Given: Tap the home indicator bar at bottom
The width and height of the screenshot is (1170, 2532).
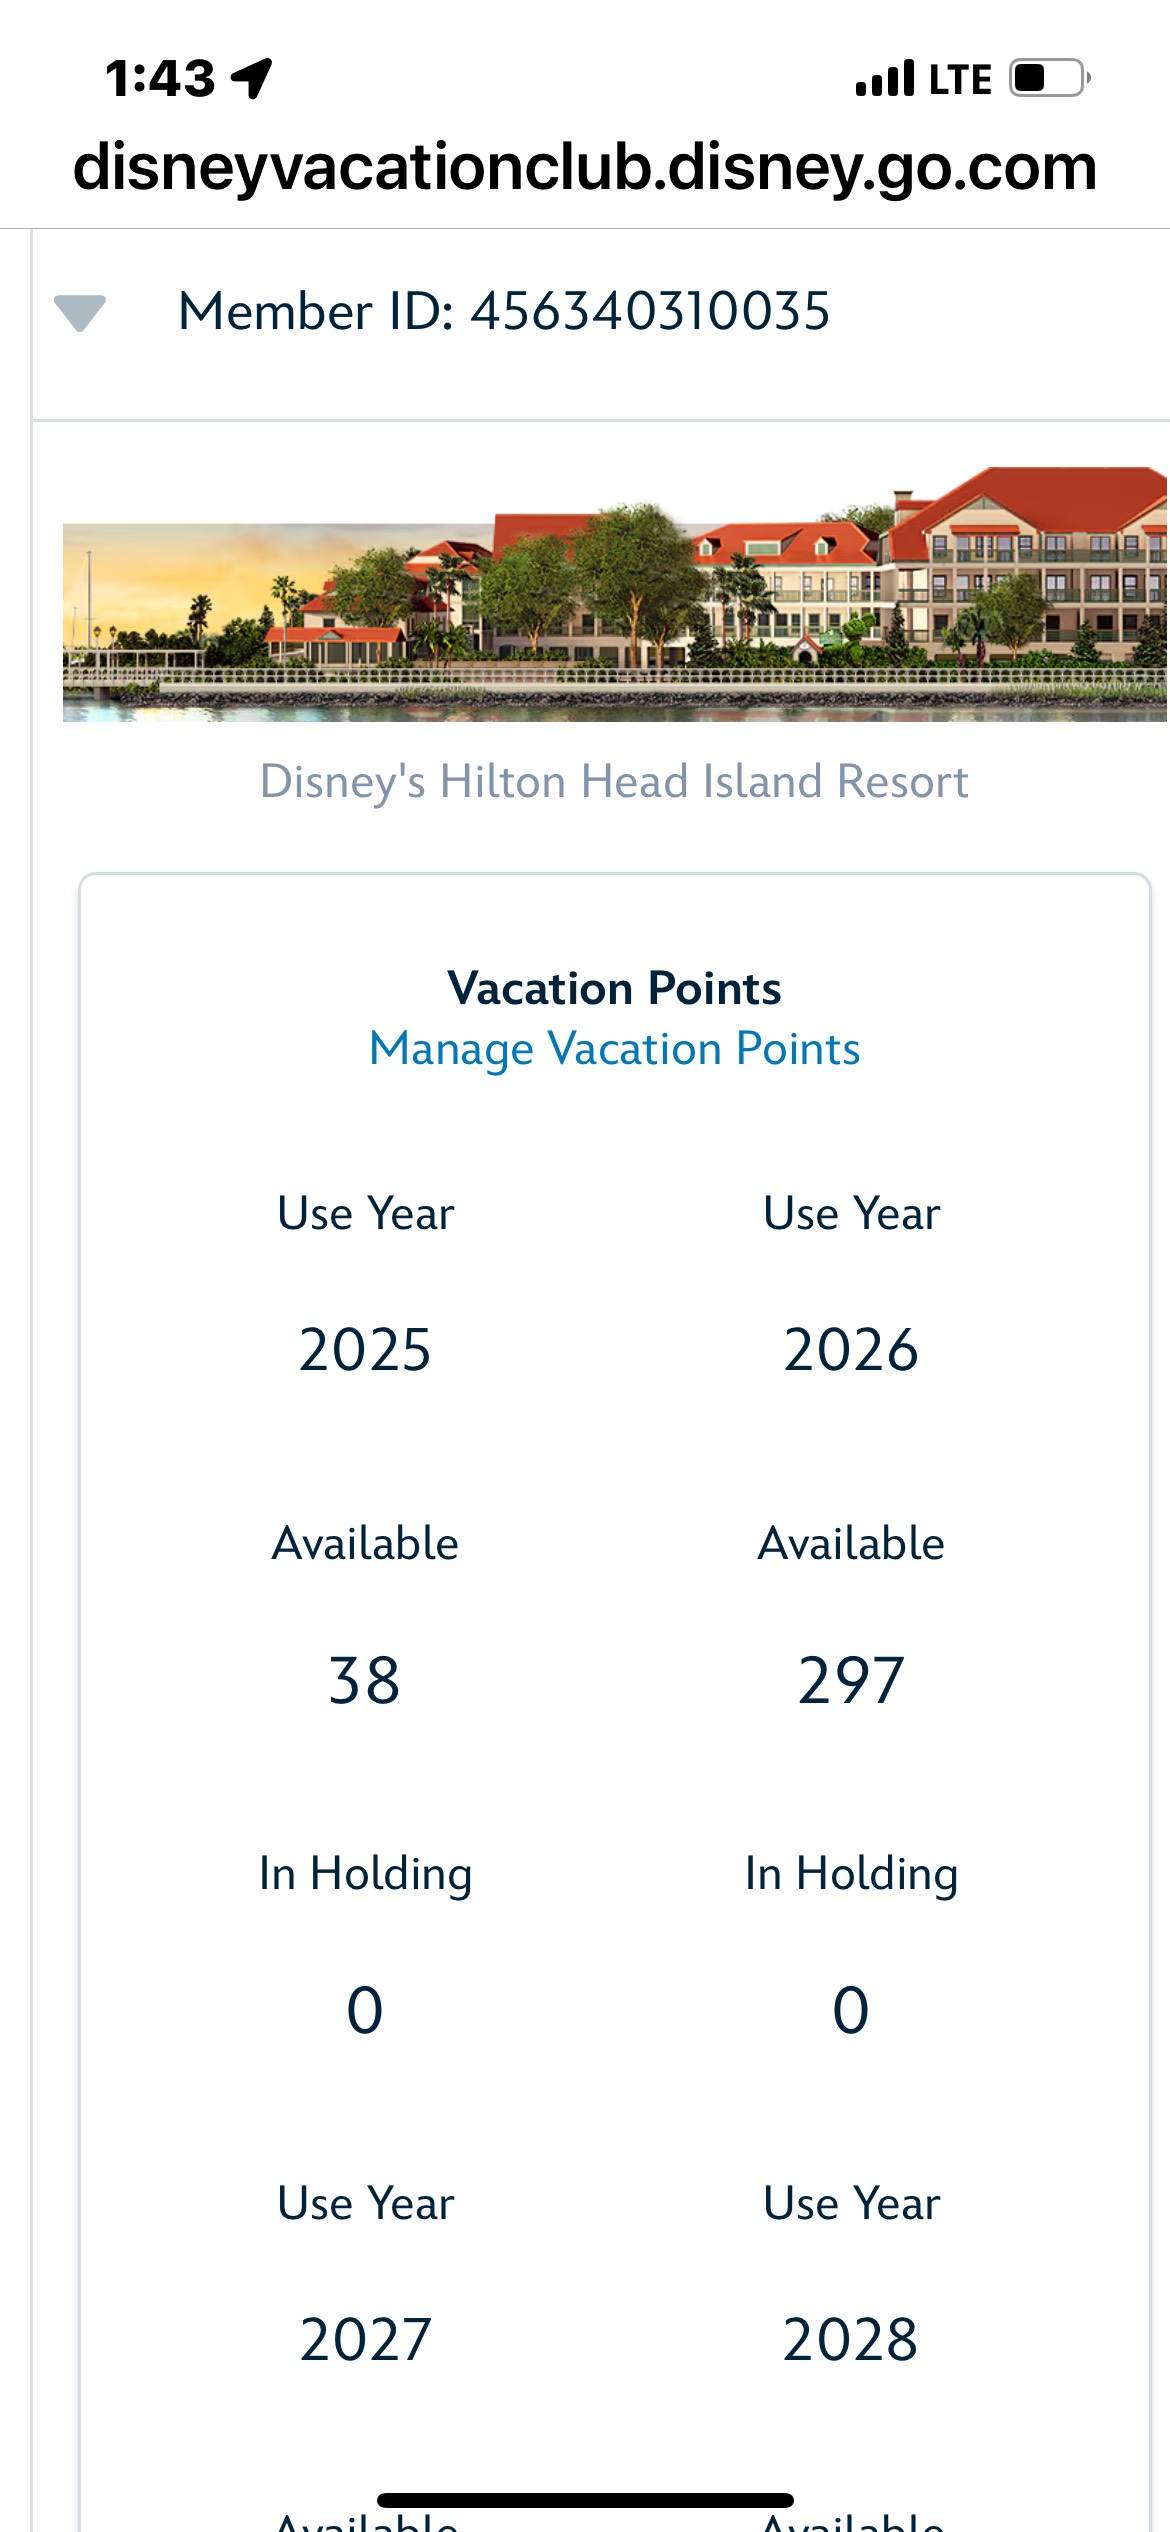Looking at the screenshot, I should [x=585, y=2500].
